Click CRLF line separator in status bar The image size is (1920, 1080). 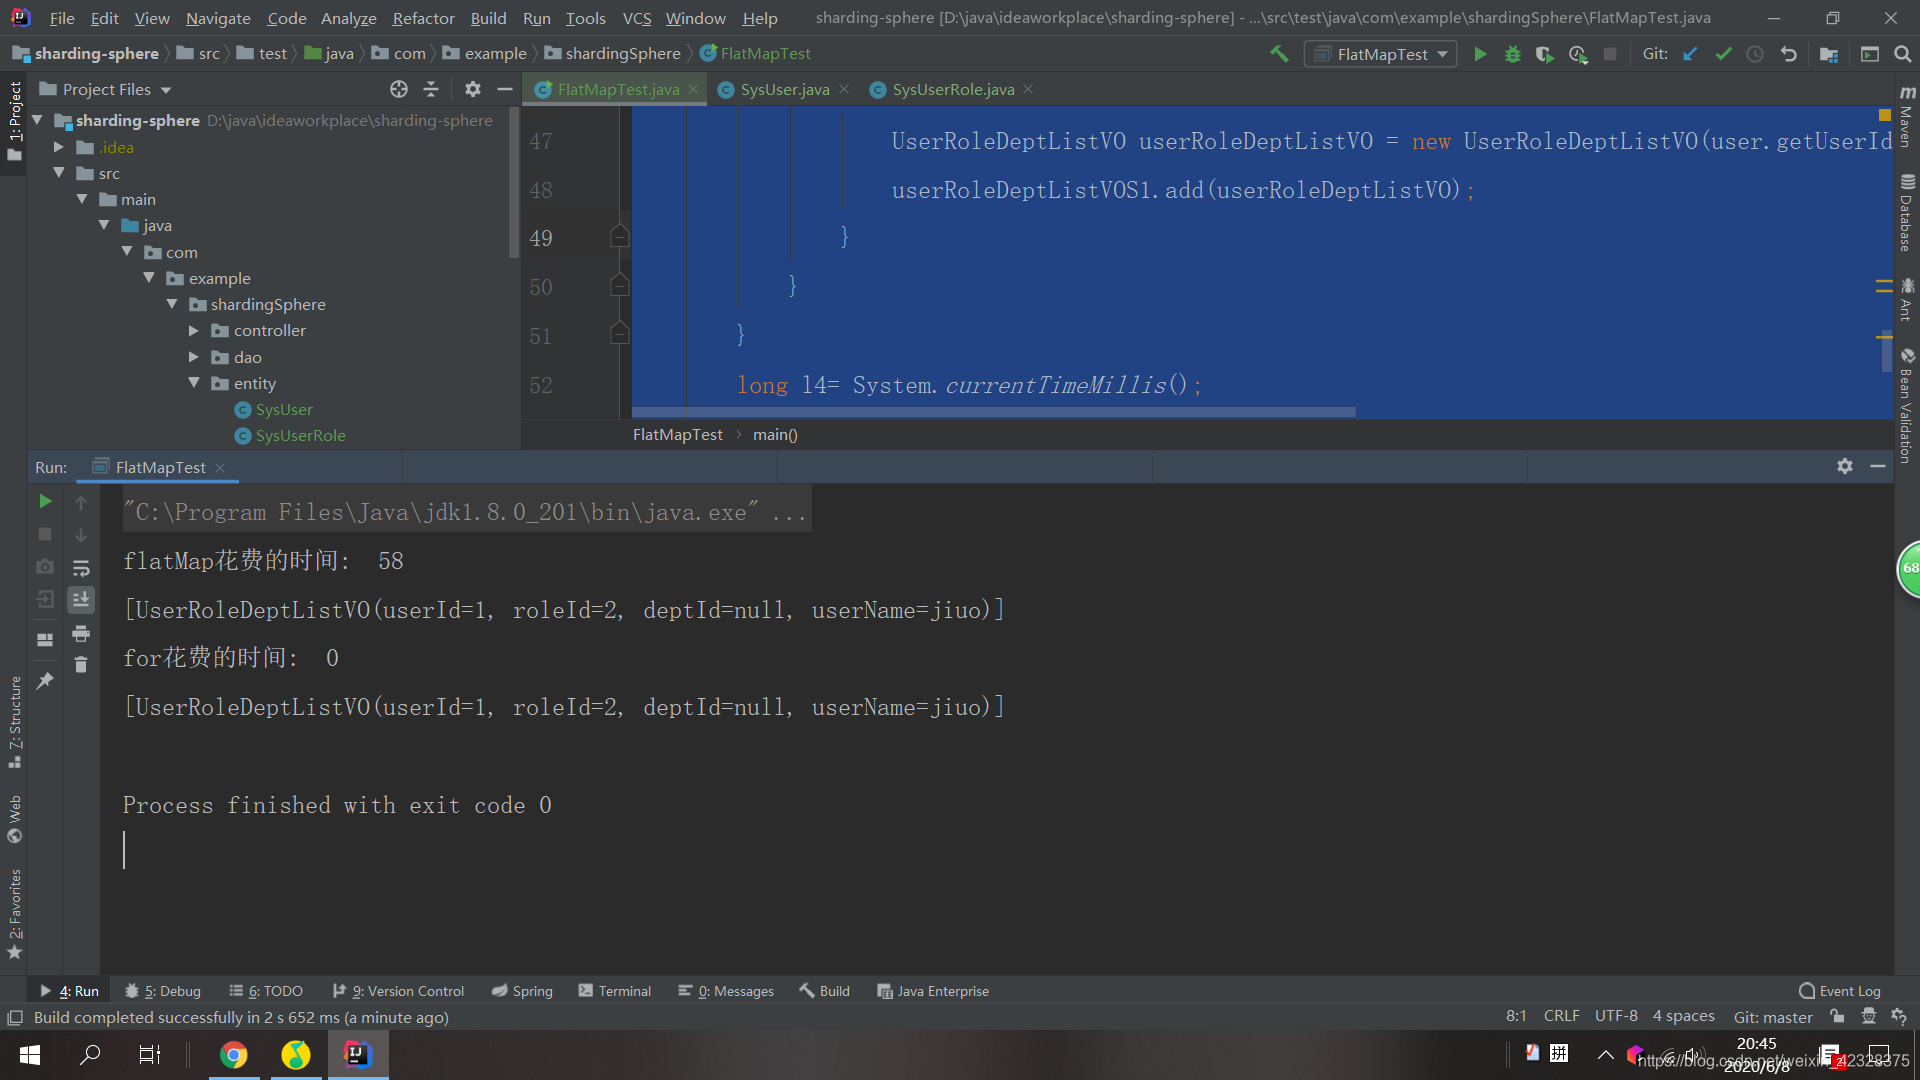(x=1562, y=1016)
